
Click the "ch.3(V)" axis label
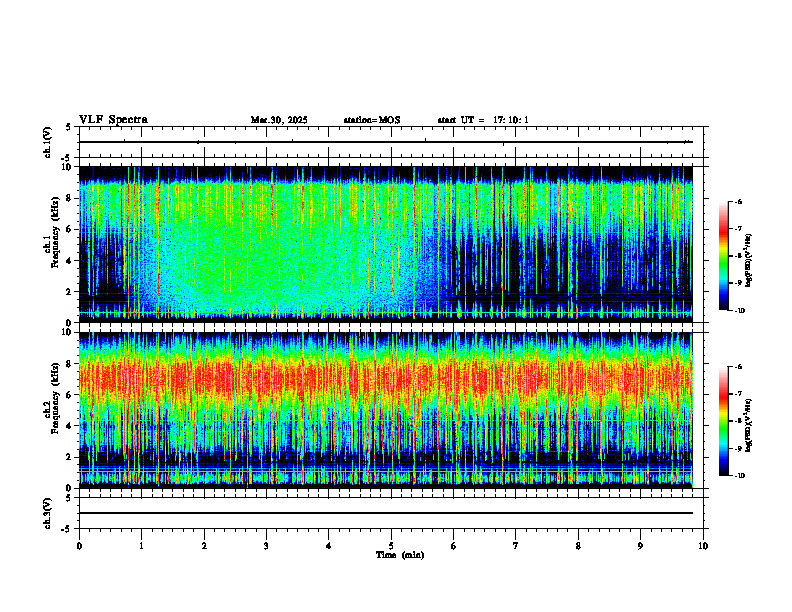click(48, 513)
